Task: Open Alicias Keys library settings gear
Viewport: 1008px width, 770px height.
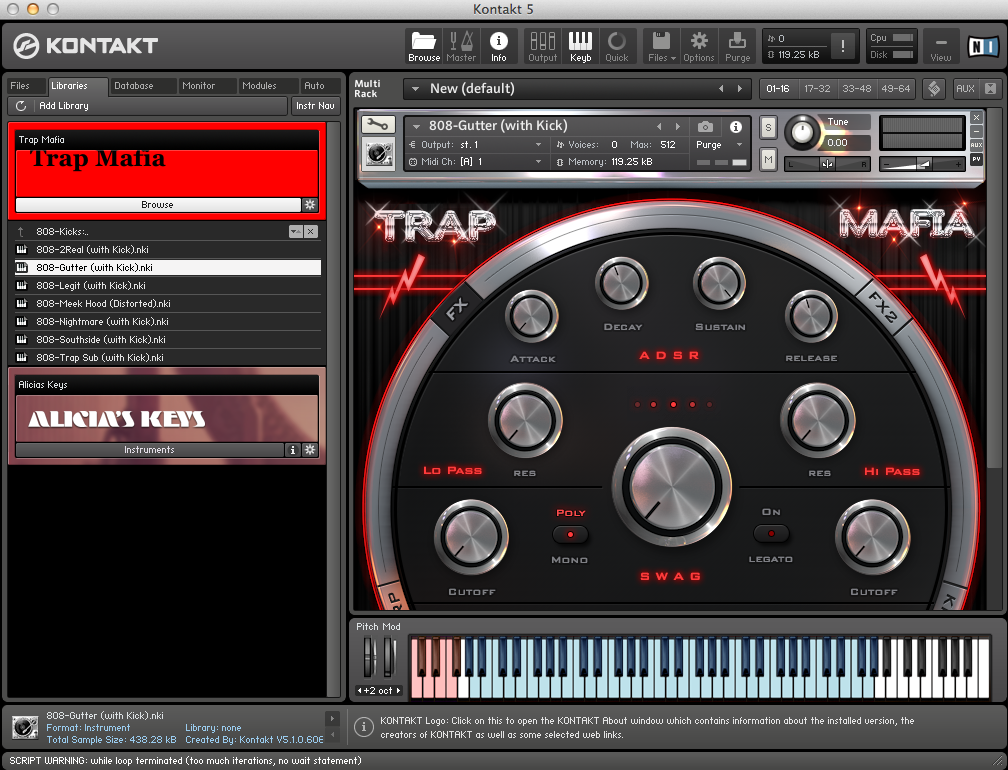Action: [310, 450]
